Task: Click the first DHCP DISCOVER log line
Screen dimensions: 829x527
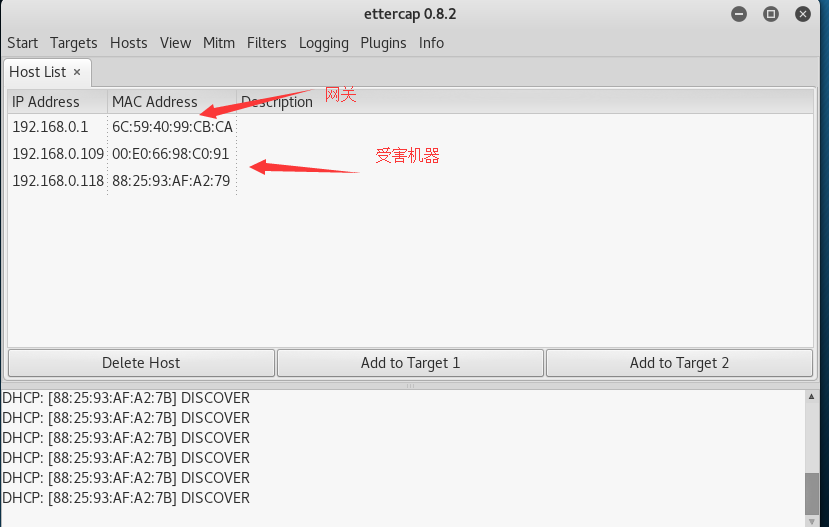Action: pyautogui.click(x=126, y=398)
